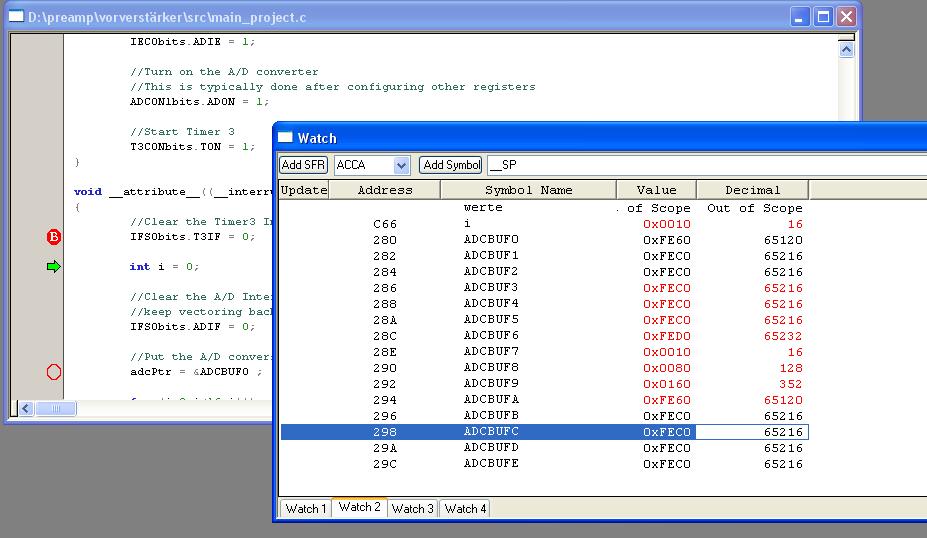Select the ADCBUFD symbol name

(x=491, y=448)
